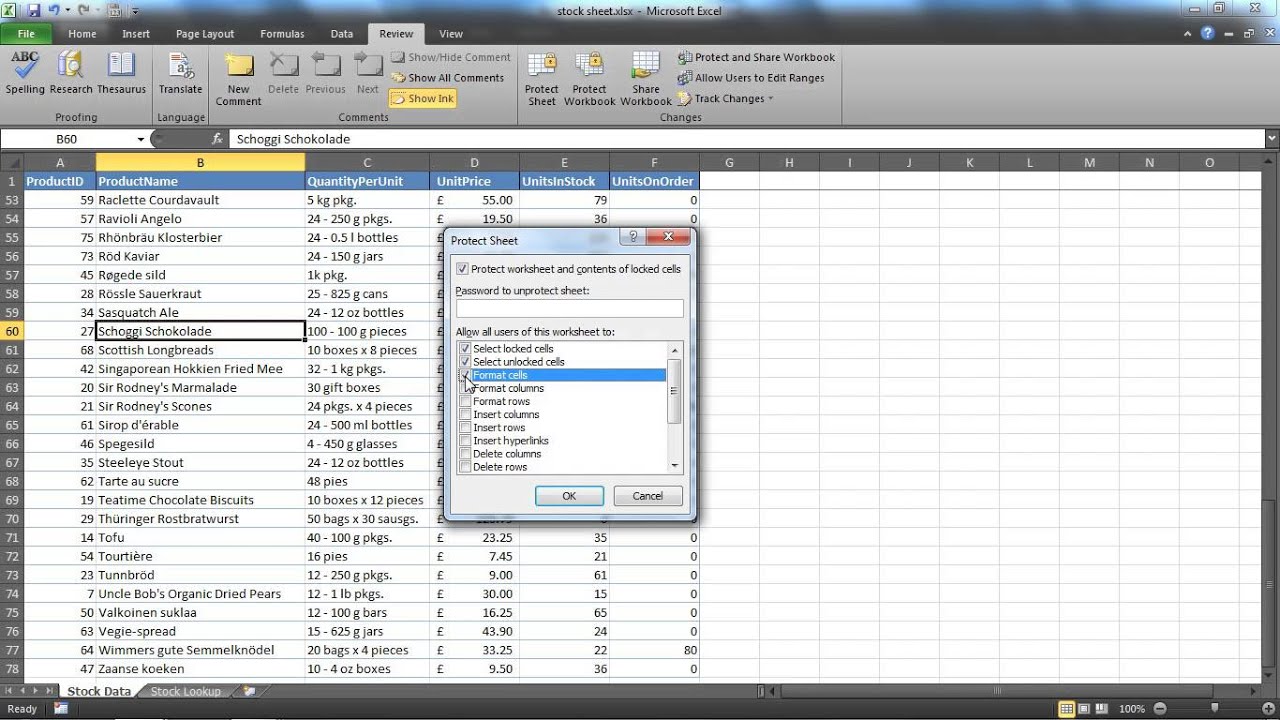Click the macro record icon in status bar

61,709
